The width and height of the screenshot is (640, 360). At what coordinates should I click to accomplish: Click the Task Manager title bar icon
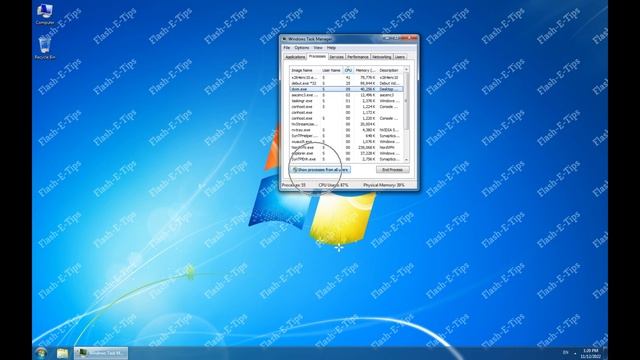click(285, 39)
